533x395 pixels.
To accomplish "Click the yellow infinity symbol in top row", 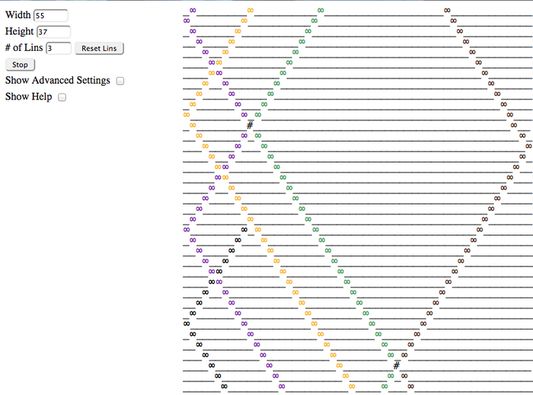I will [250, 10].
